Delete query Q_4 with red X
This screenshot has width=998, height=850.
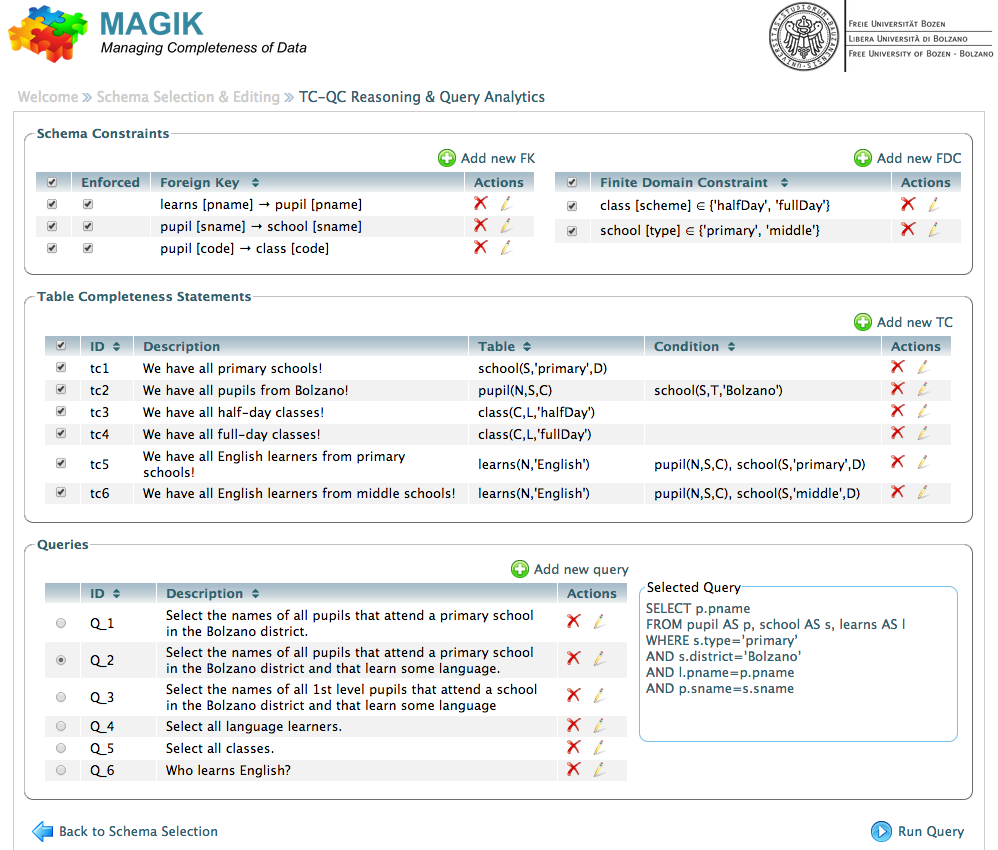click(573, 726)
